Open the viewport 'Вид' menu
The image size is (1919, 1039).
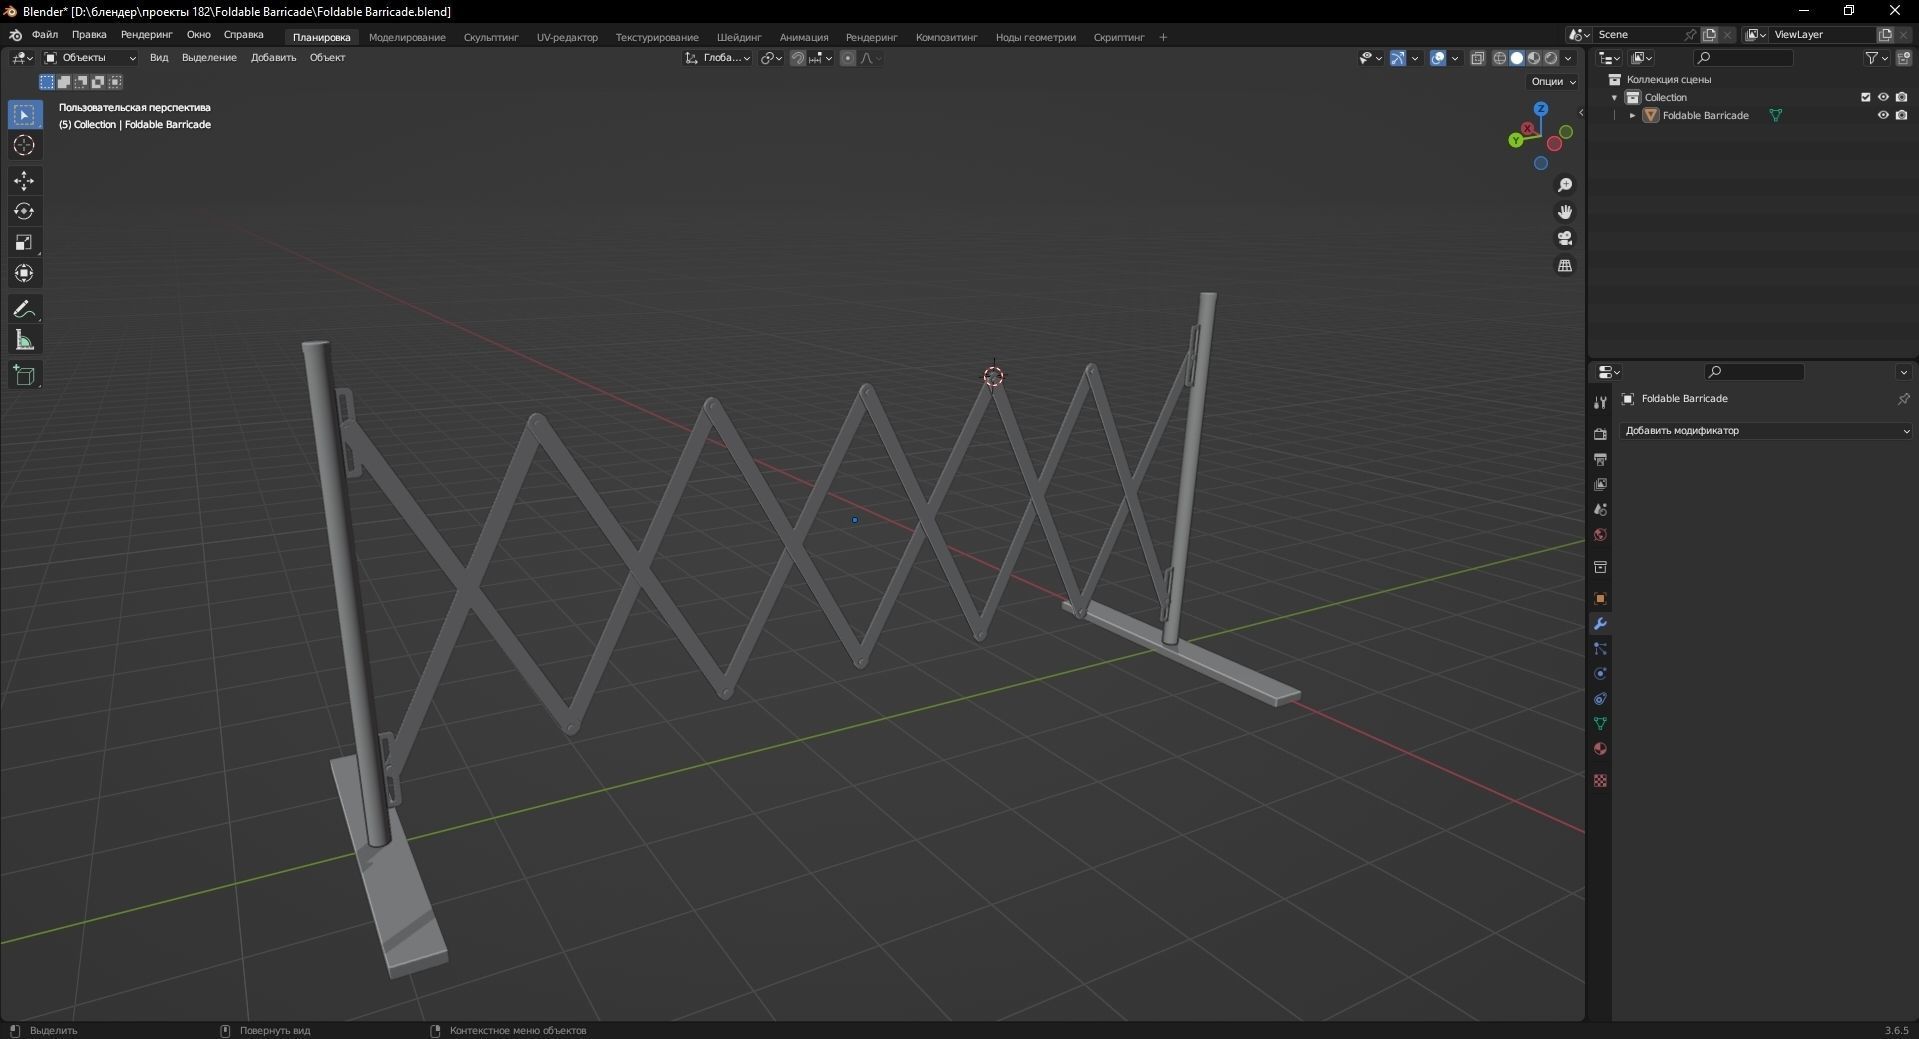point(159,58)
